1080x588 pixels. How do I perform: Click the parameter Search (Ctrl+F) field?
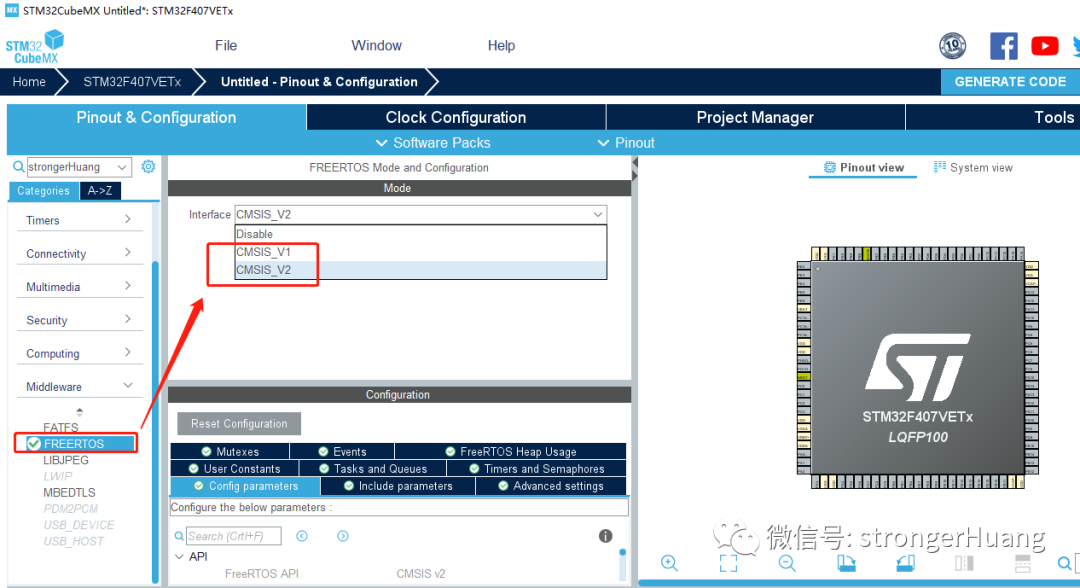(233, 536)
